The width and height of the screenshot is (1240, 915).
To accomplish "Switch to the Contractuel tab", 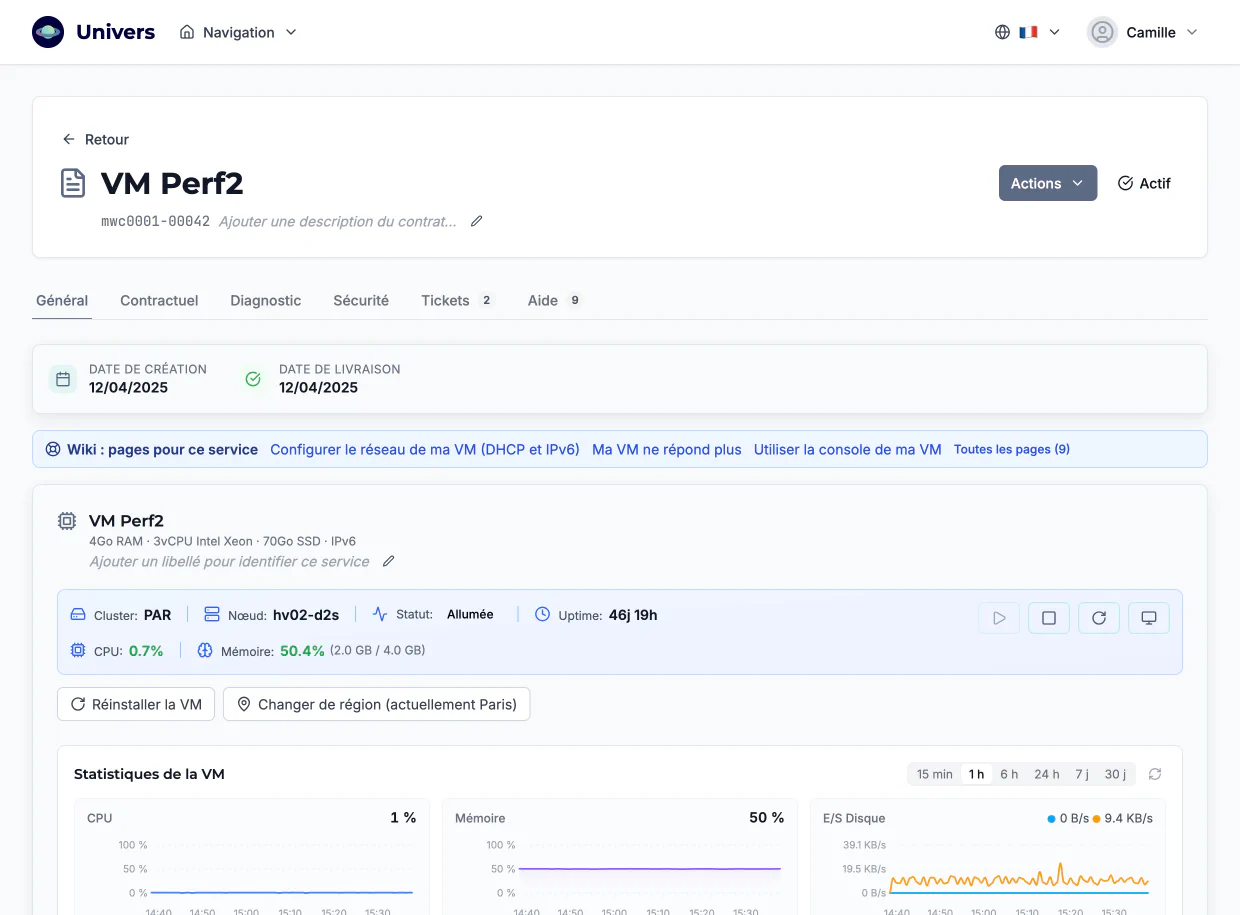I will (x=159, y=300).
